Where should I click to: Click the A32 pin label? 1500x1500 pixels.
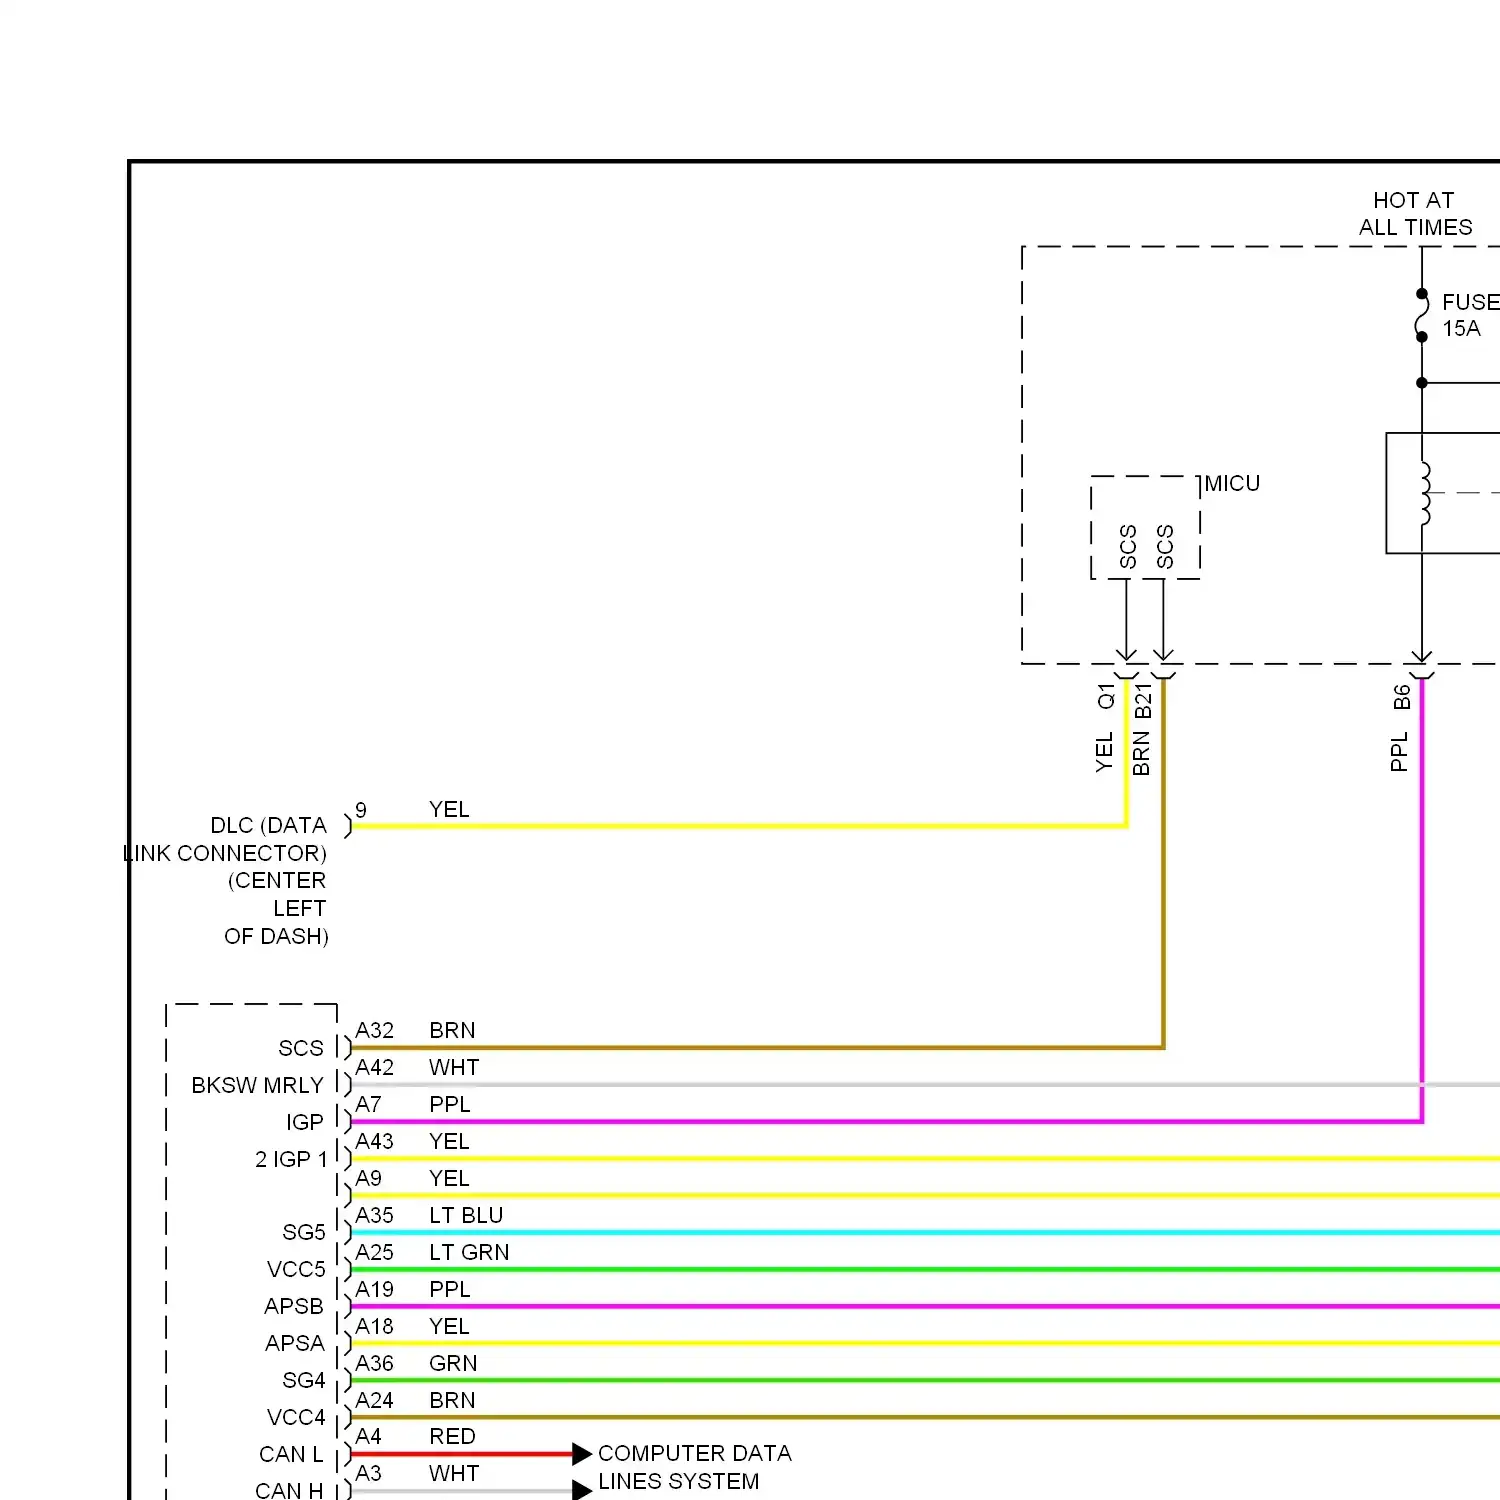pos(375,1031)
